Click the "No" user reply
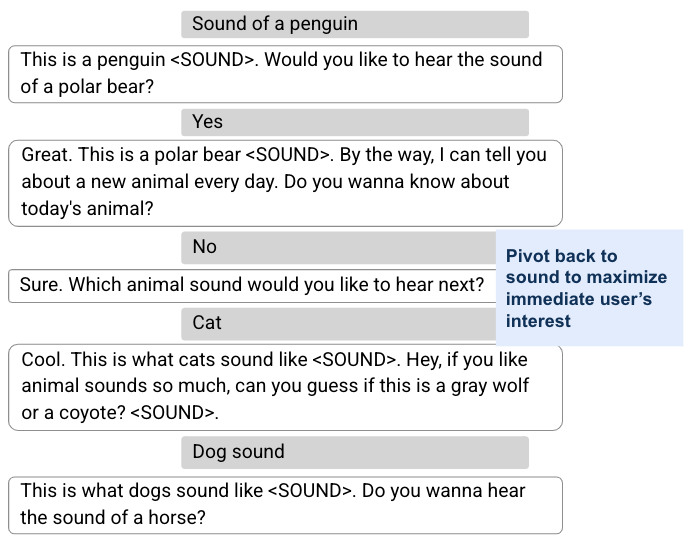The image size is (692, 541). click(338, 247)
